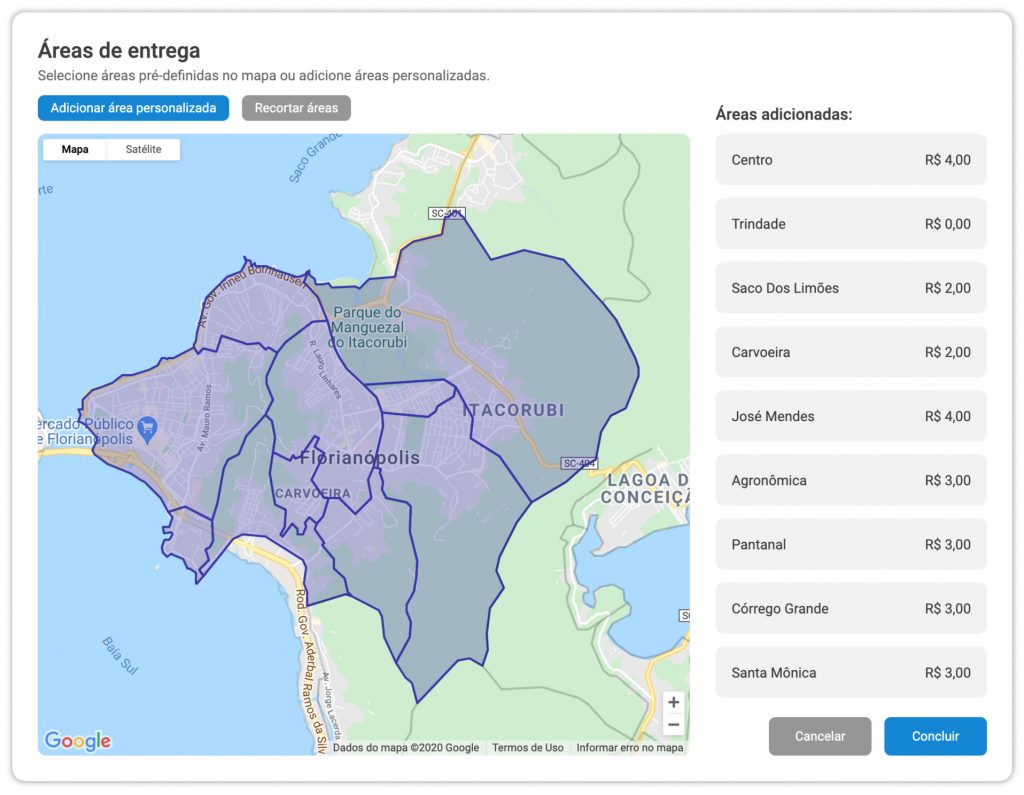Select the Centro area in the added list

pos(850,159)
